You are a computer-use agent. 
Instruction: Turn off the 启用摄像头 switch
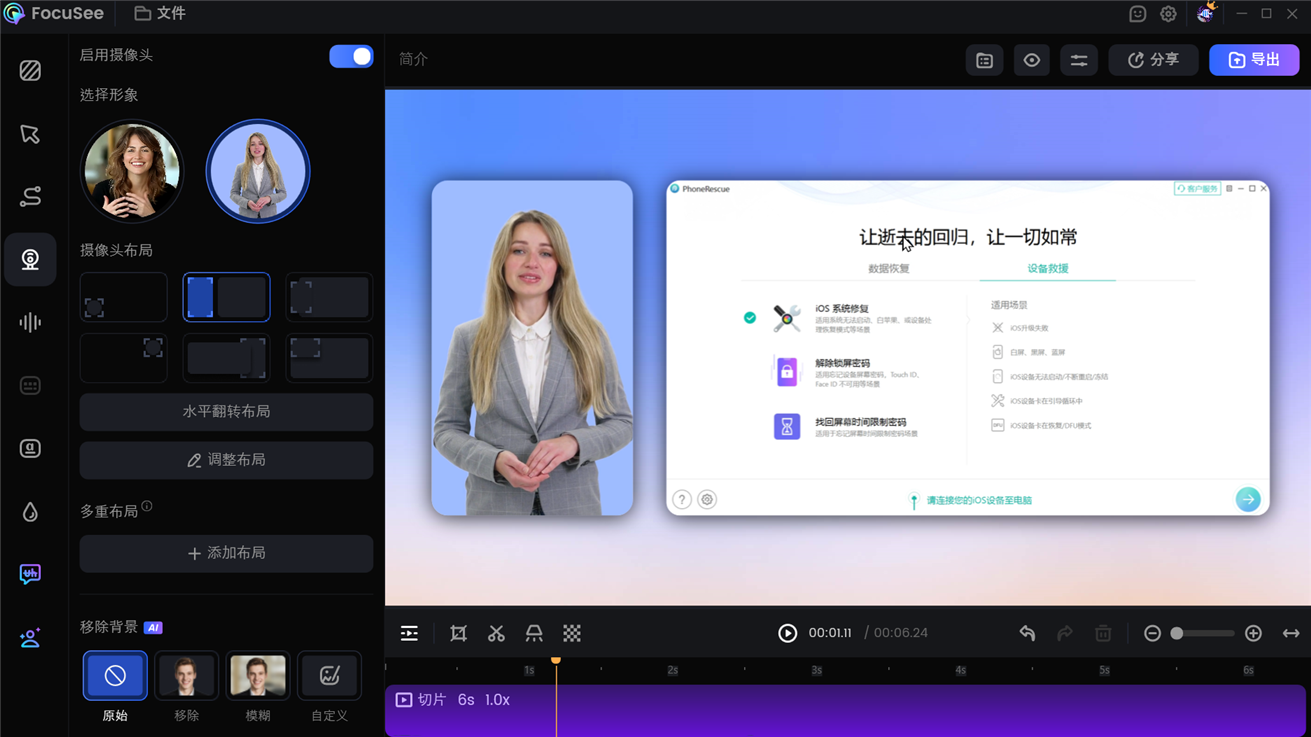point(351,56)
